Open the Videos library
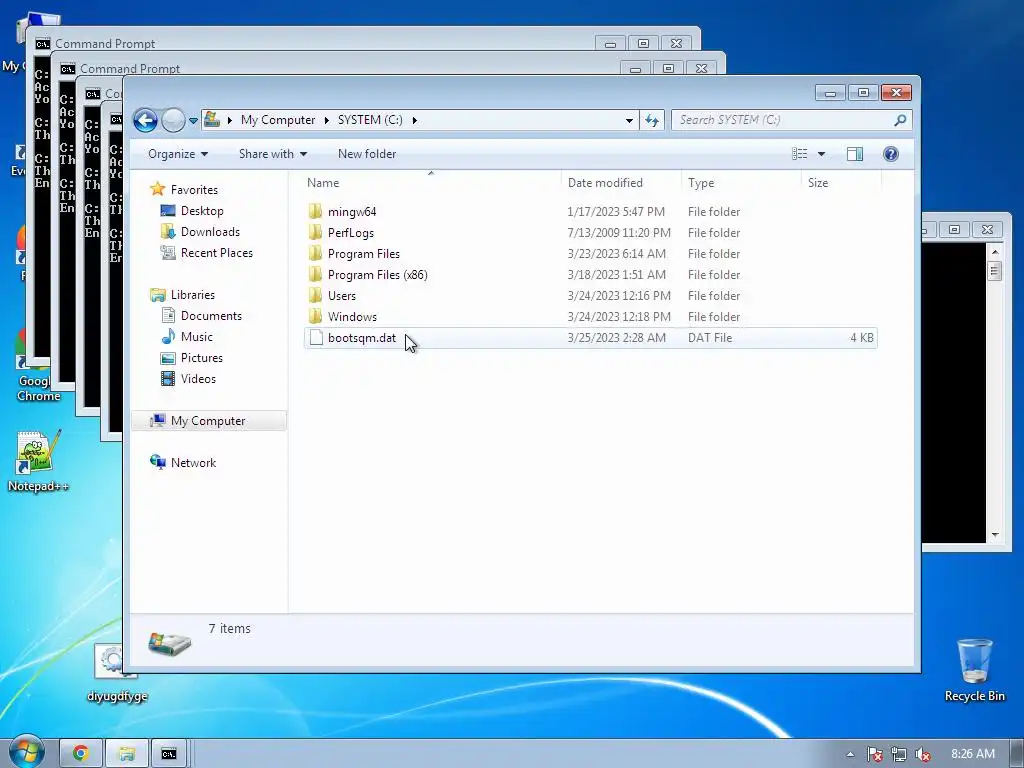The image size is (1024, 768). click(x=198, y=379)
